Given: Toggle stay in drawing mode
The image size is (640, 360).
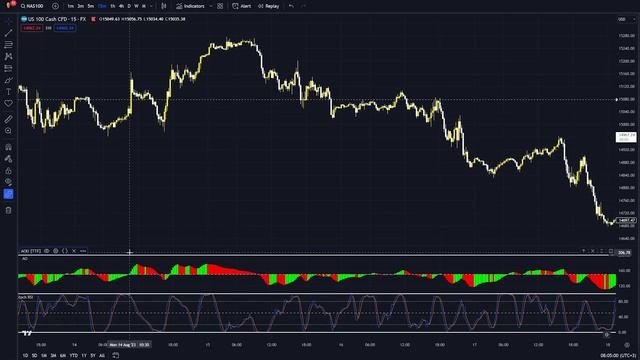Looking at the screenshot, I should 8,159.
